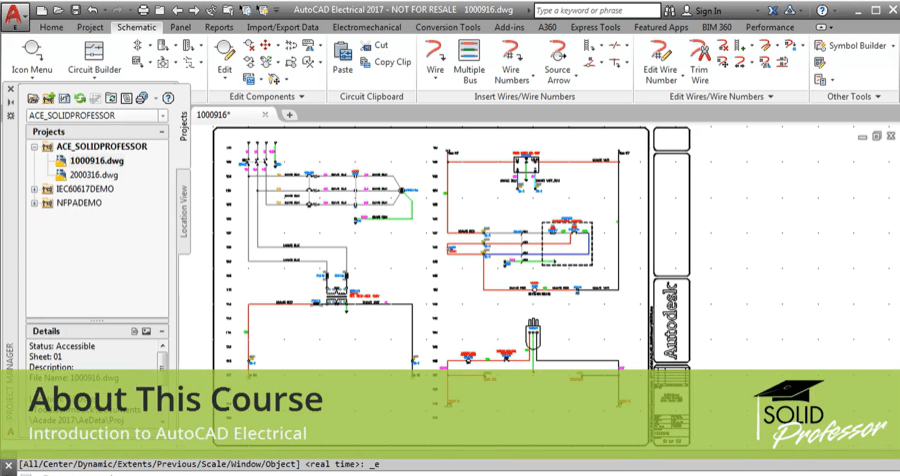Click the Edit Wire Number tool
This screenshot has height=476, width=900.
(x=661, y=61)
